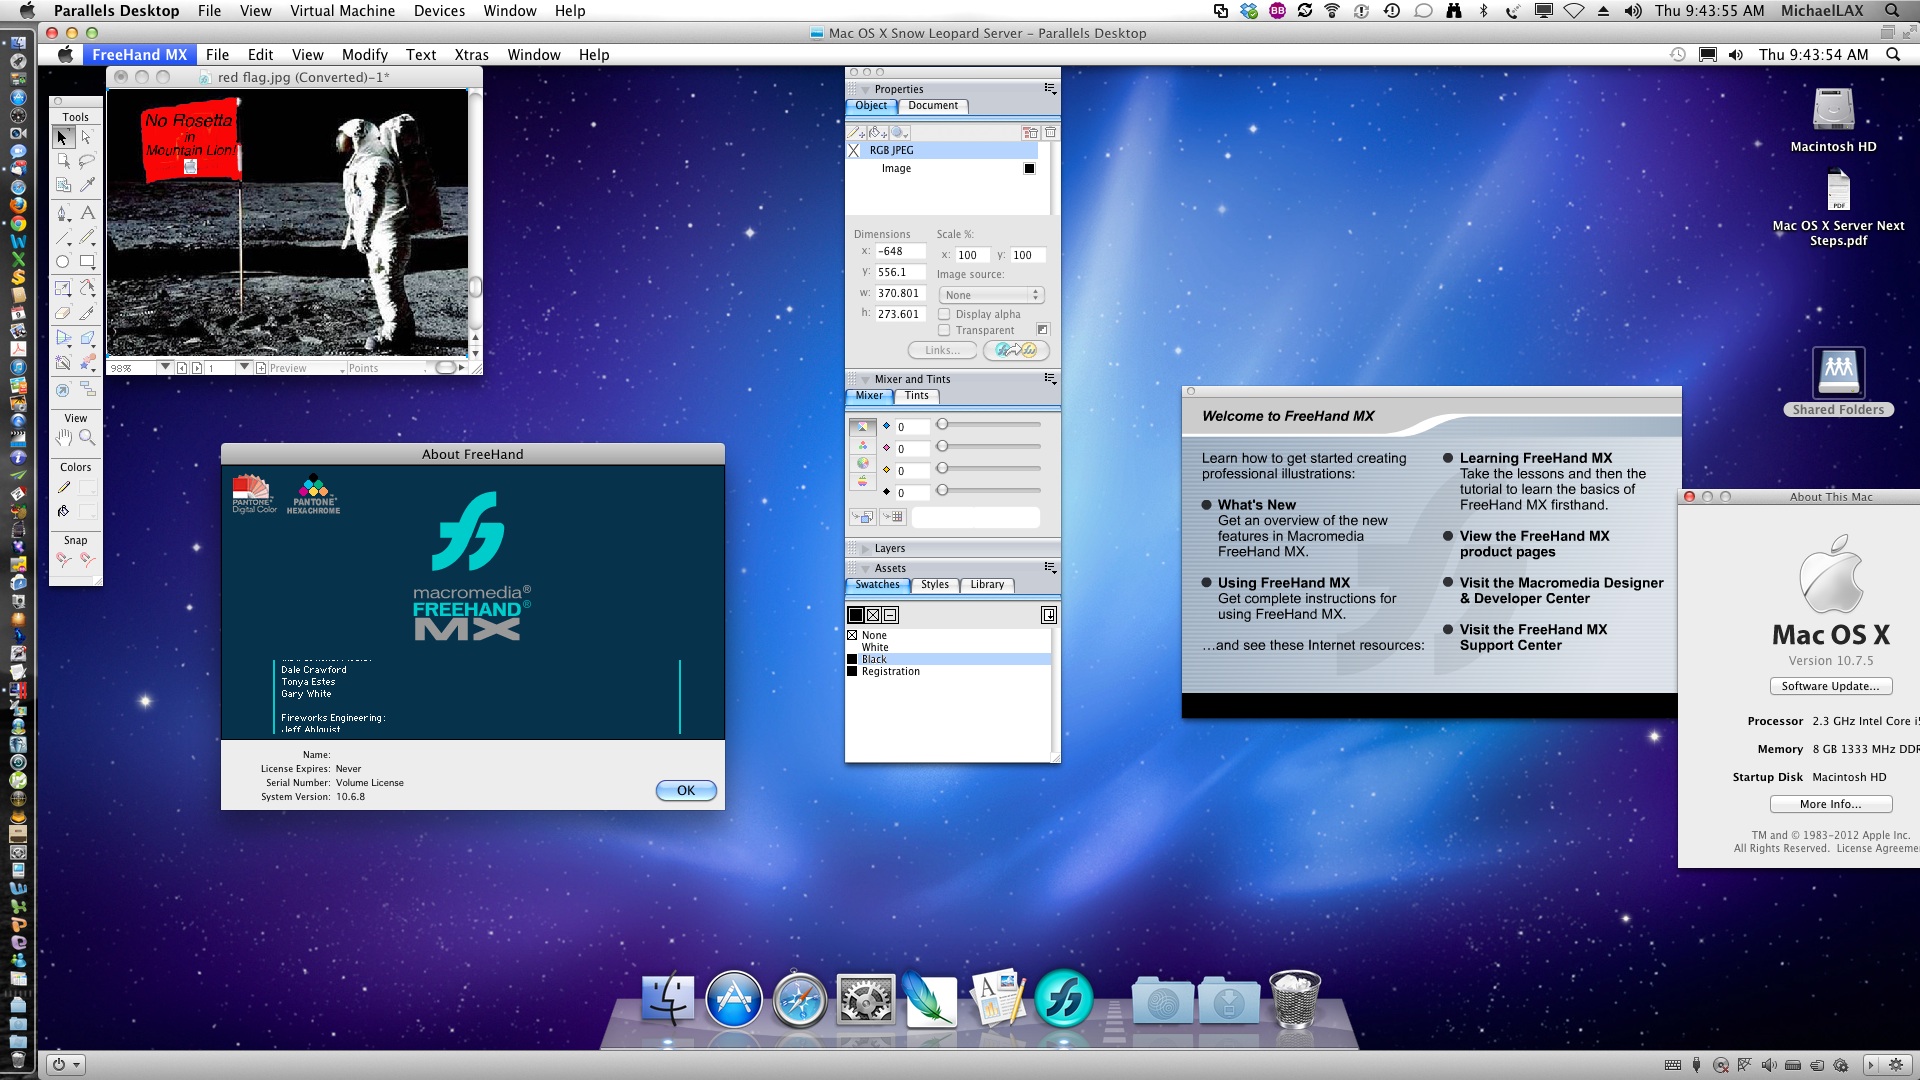Open the Apple system color picker icon

863,482
